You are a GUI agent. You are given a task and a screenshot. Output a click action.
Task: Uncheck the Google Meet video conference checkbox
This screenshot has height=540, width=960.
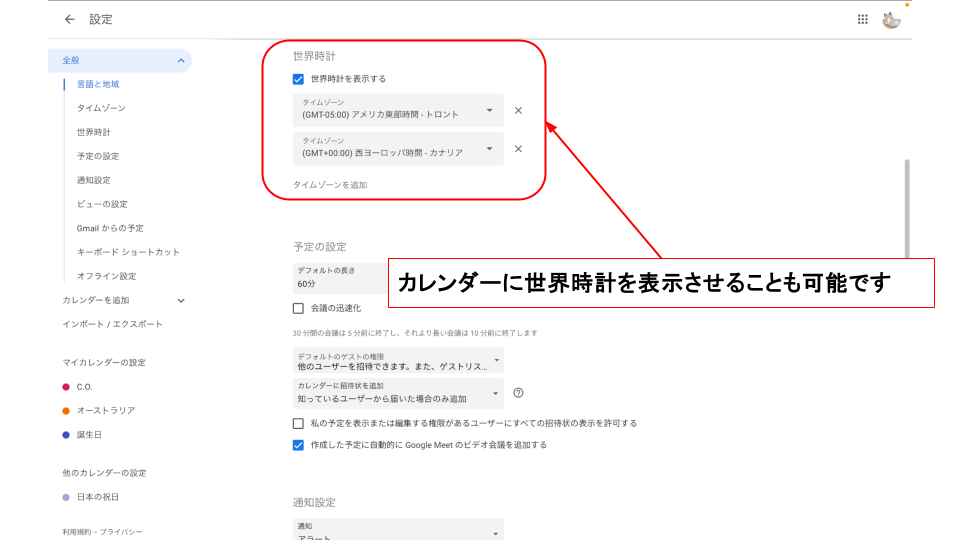click(298, 445)
